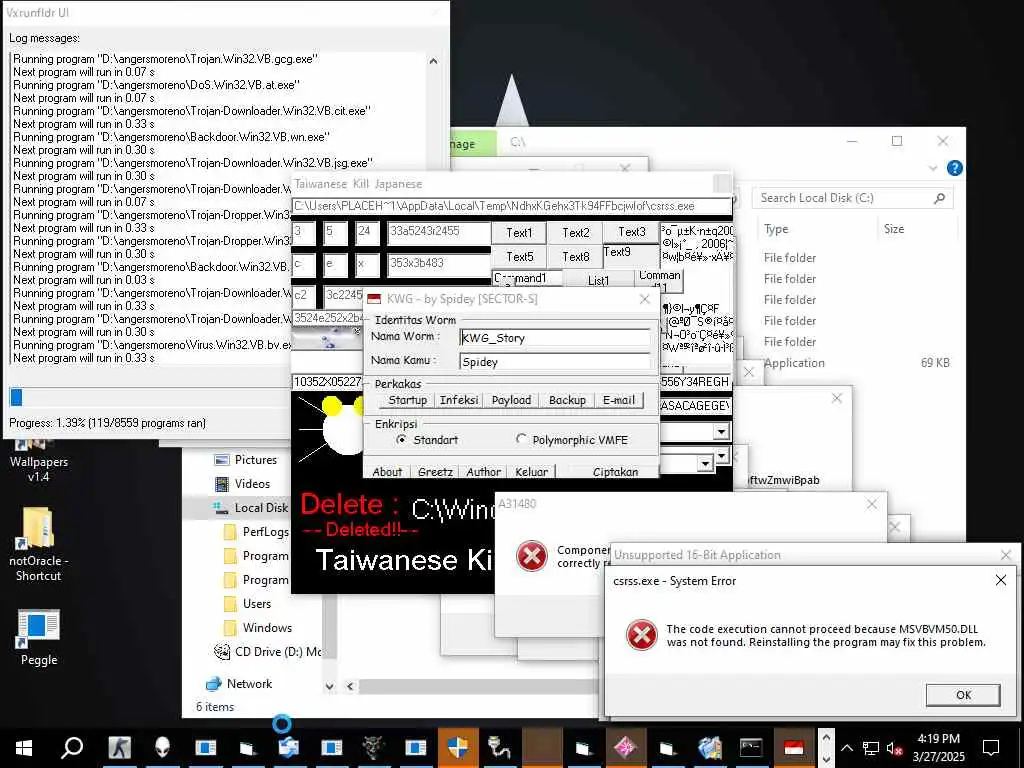Click the Greetz button in KWG

(435, 472)
